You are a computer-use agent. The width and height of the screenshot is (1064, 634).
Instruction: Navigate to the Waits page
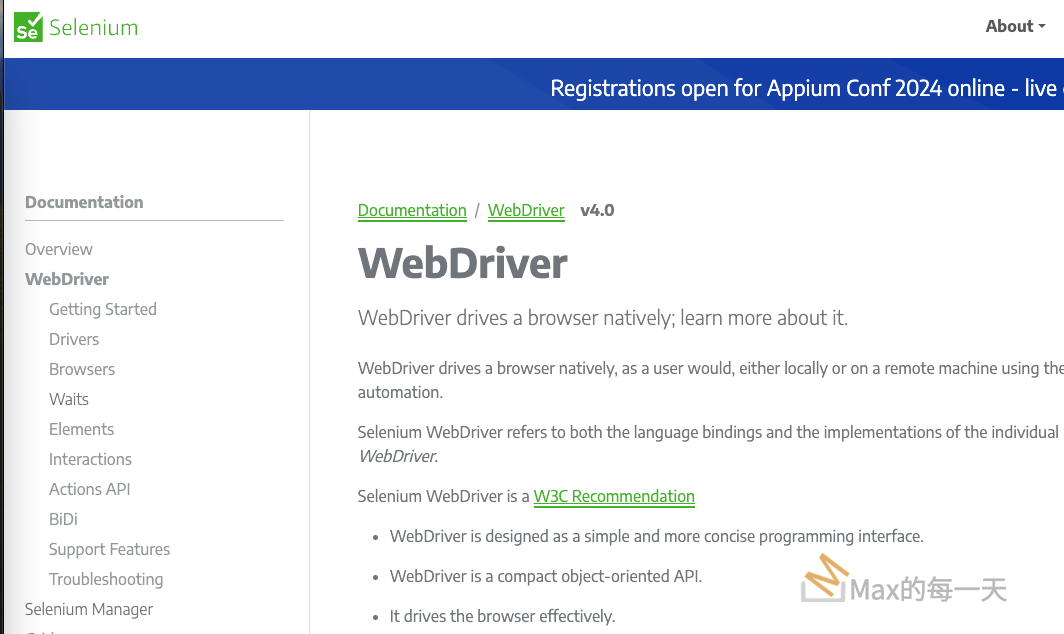pos(69,399)
